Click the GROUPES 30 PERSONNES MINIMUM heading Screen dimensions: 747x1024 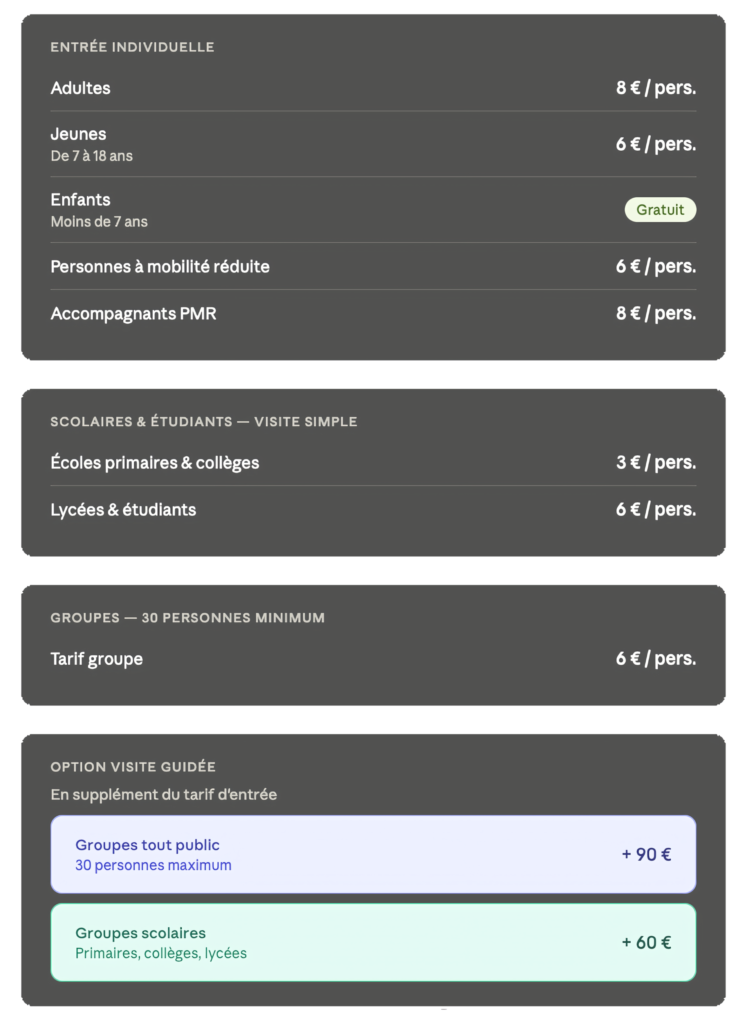coord(187,618)
